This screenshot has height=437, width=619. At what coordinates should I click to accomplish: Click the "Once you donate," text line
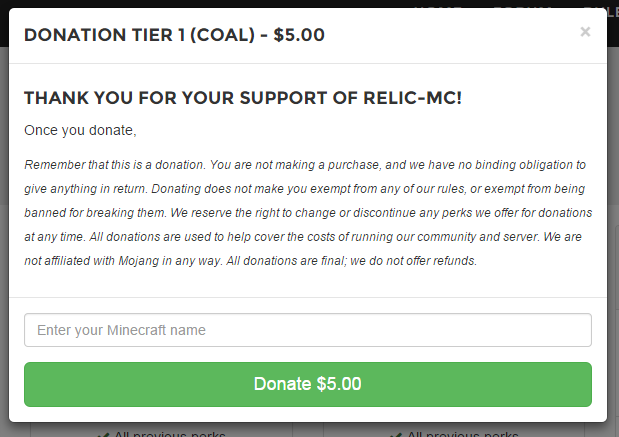tap(80, 130)
